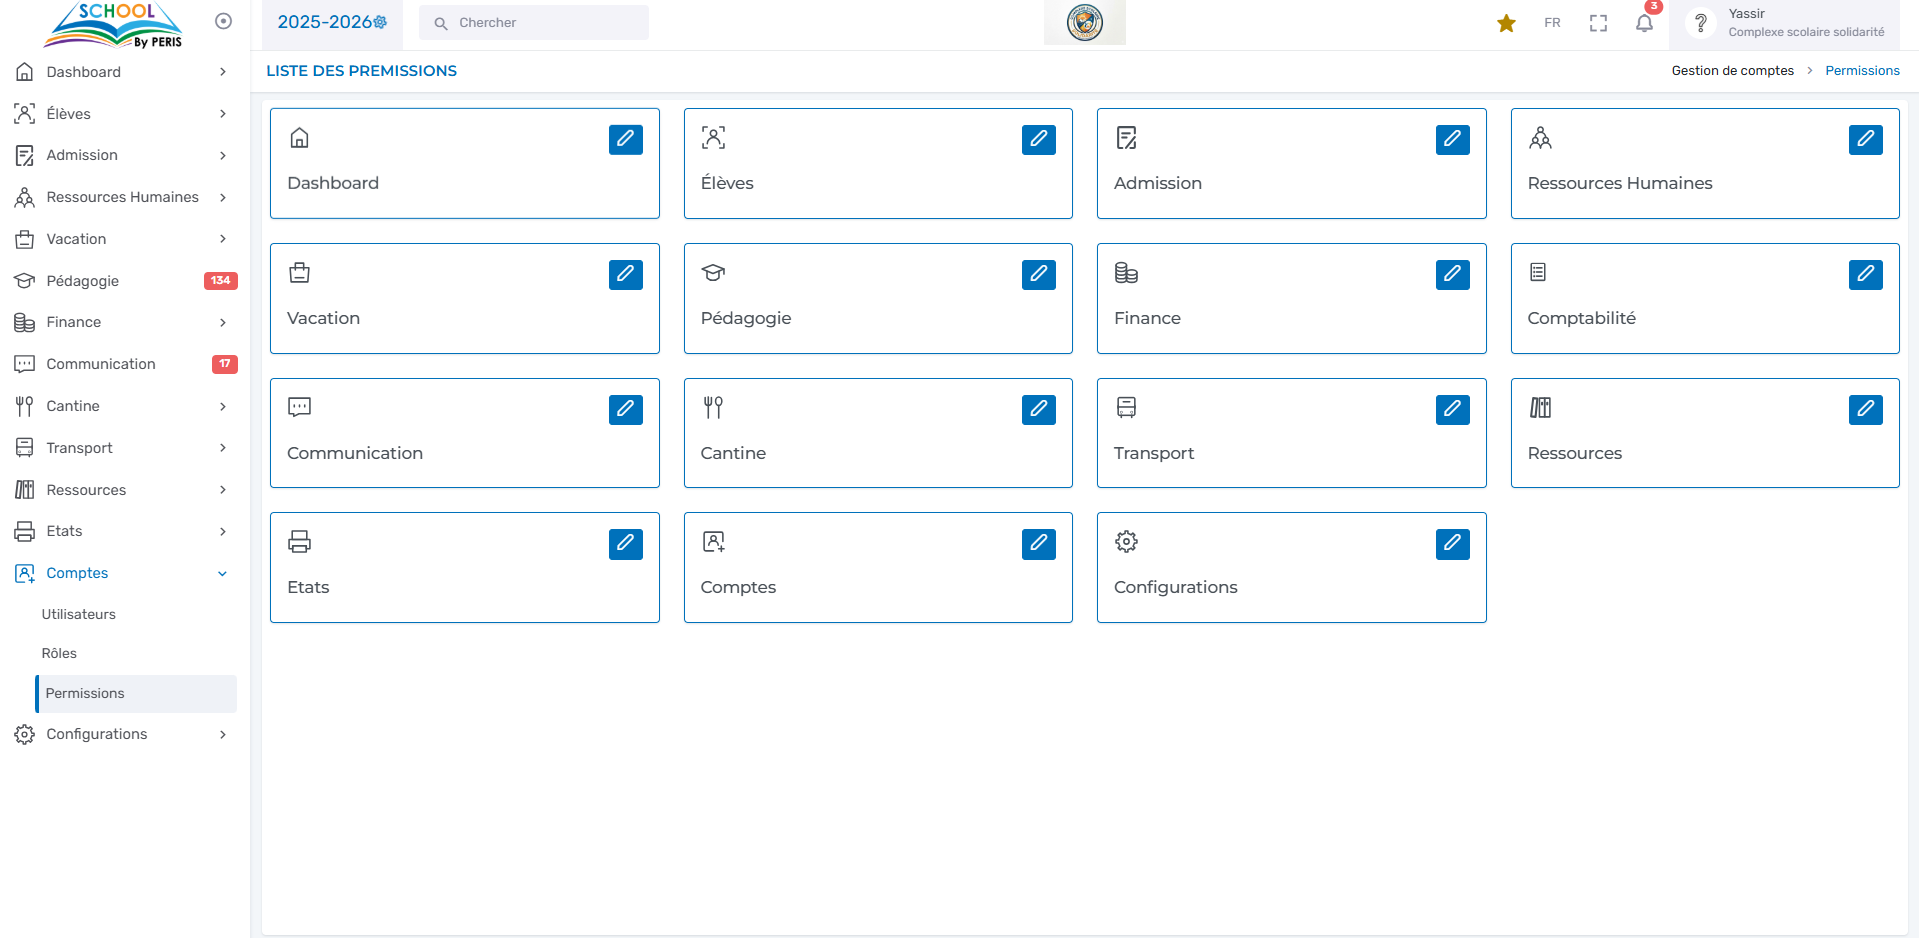The image size is (1919, 938).
Task: Open the Pédagogie sidebar icon with badge 134
Action: coord(25,281)
